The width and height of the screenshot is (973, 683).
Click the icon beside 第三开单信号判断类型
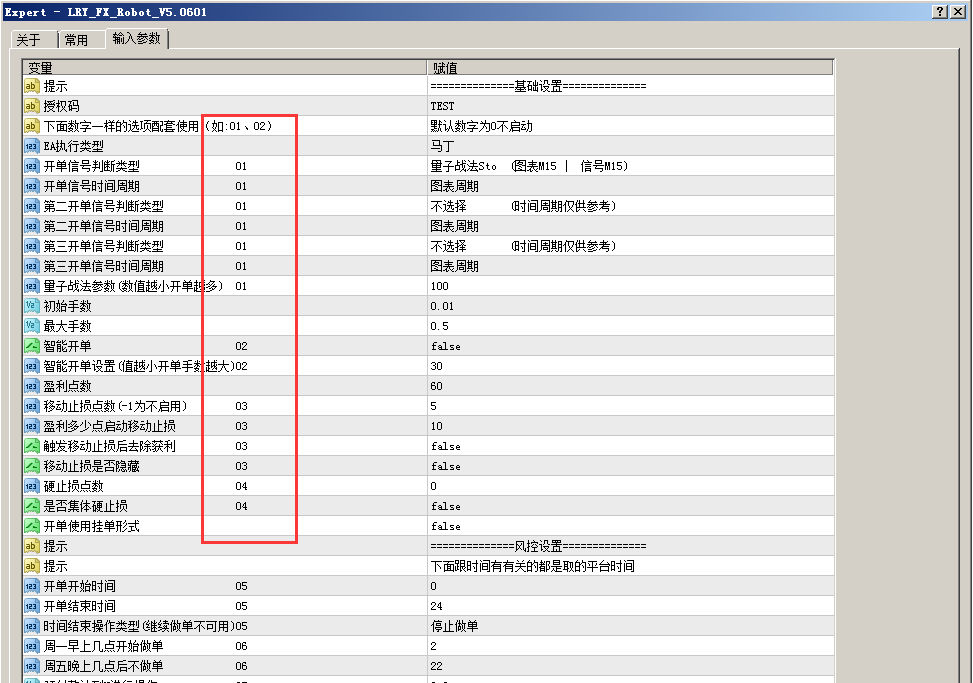pos(32,246)
